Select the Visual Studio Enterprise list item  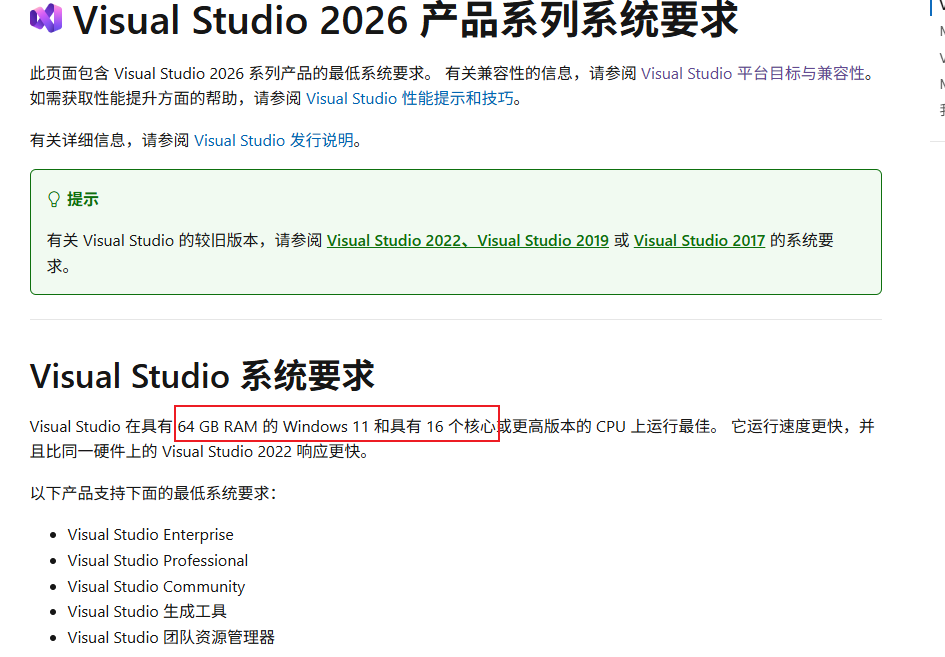[x=150, y=535]
